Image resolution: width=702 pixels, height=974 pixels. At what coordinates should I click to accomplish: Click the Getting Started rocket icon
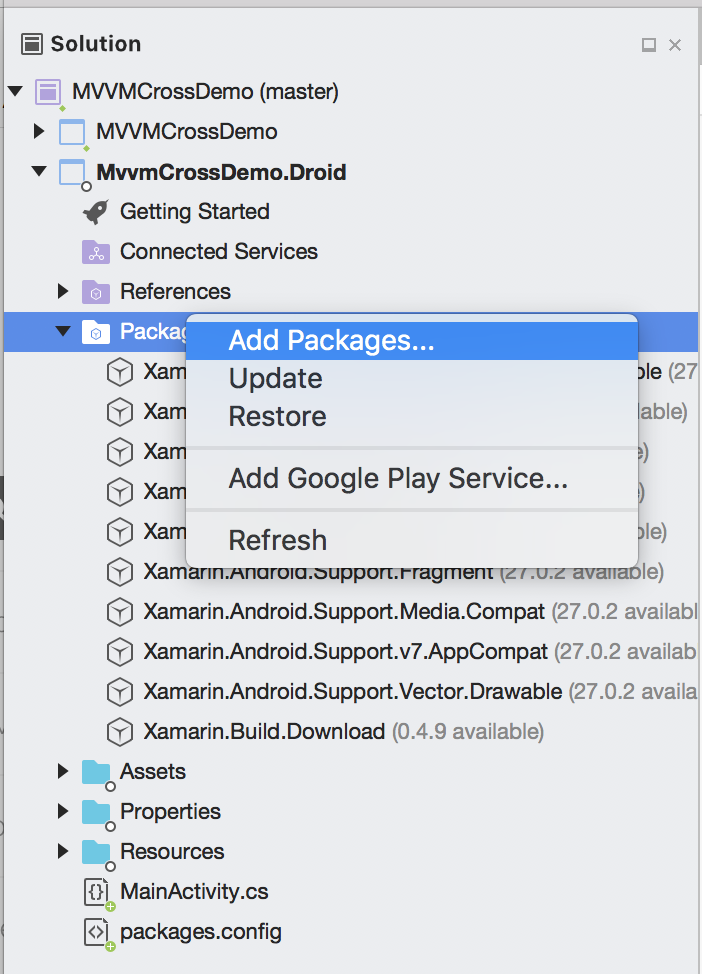pos(95,212)
